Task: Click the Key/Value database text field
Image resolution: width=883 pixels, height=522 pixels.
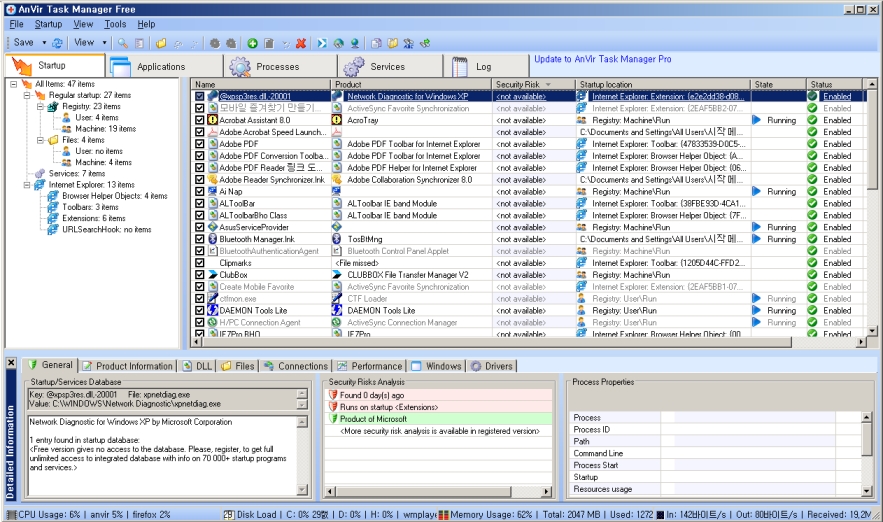Action: point(163,399)
